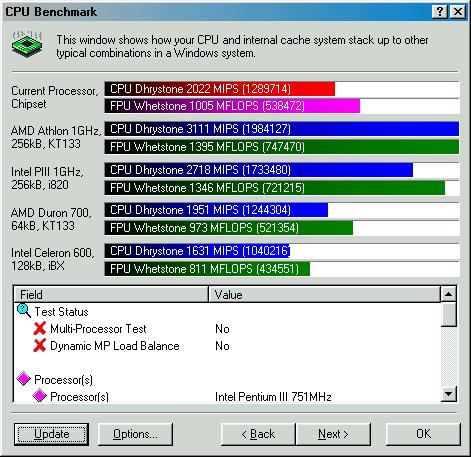Click the 'Intel Celeron 600, 128kB, iBX' label
The height and width of the screenshot is (457, 471).
(53, 259)
